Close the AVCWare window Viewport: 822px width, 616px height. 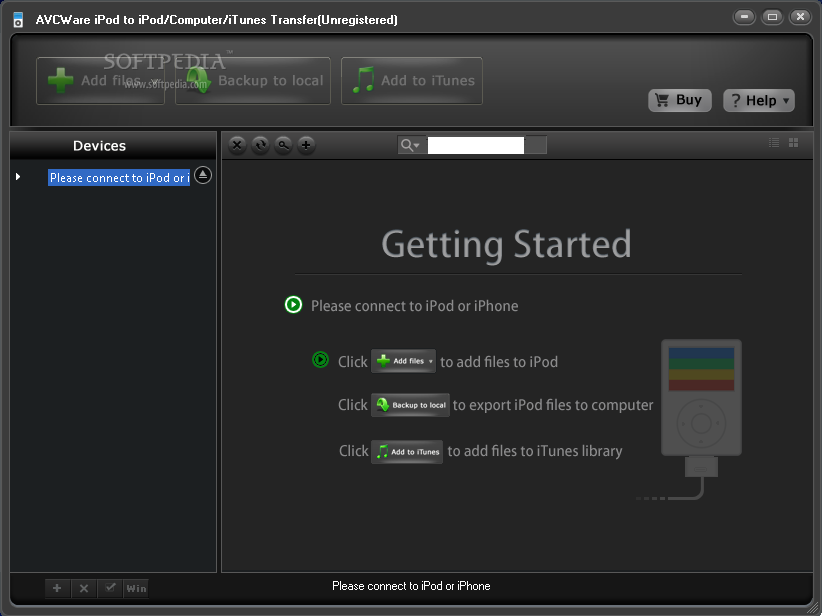(x=801, y=17)
